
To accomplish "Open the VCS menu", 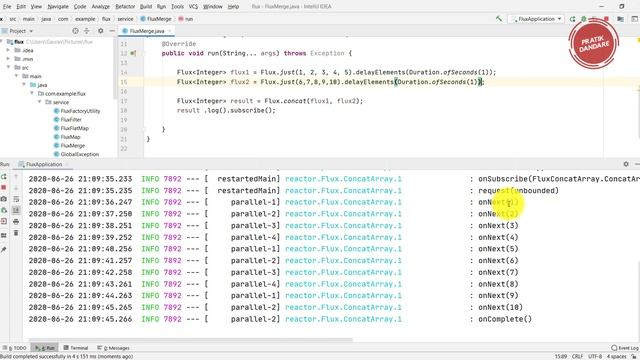I will point(193,7).
